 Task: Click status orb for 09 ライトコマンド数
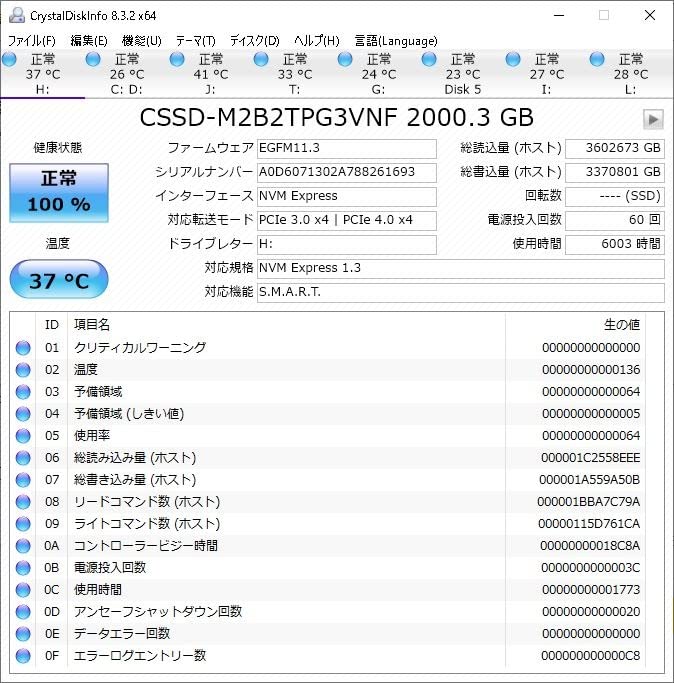pos(23,524)
